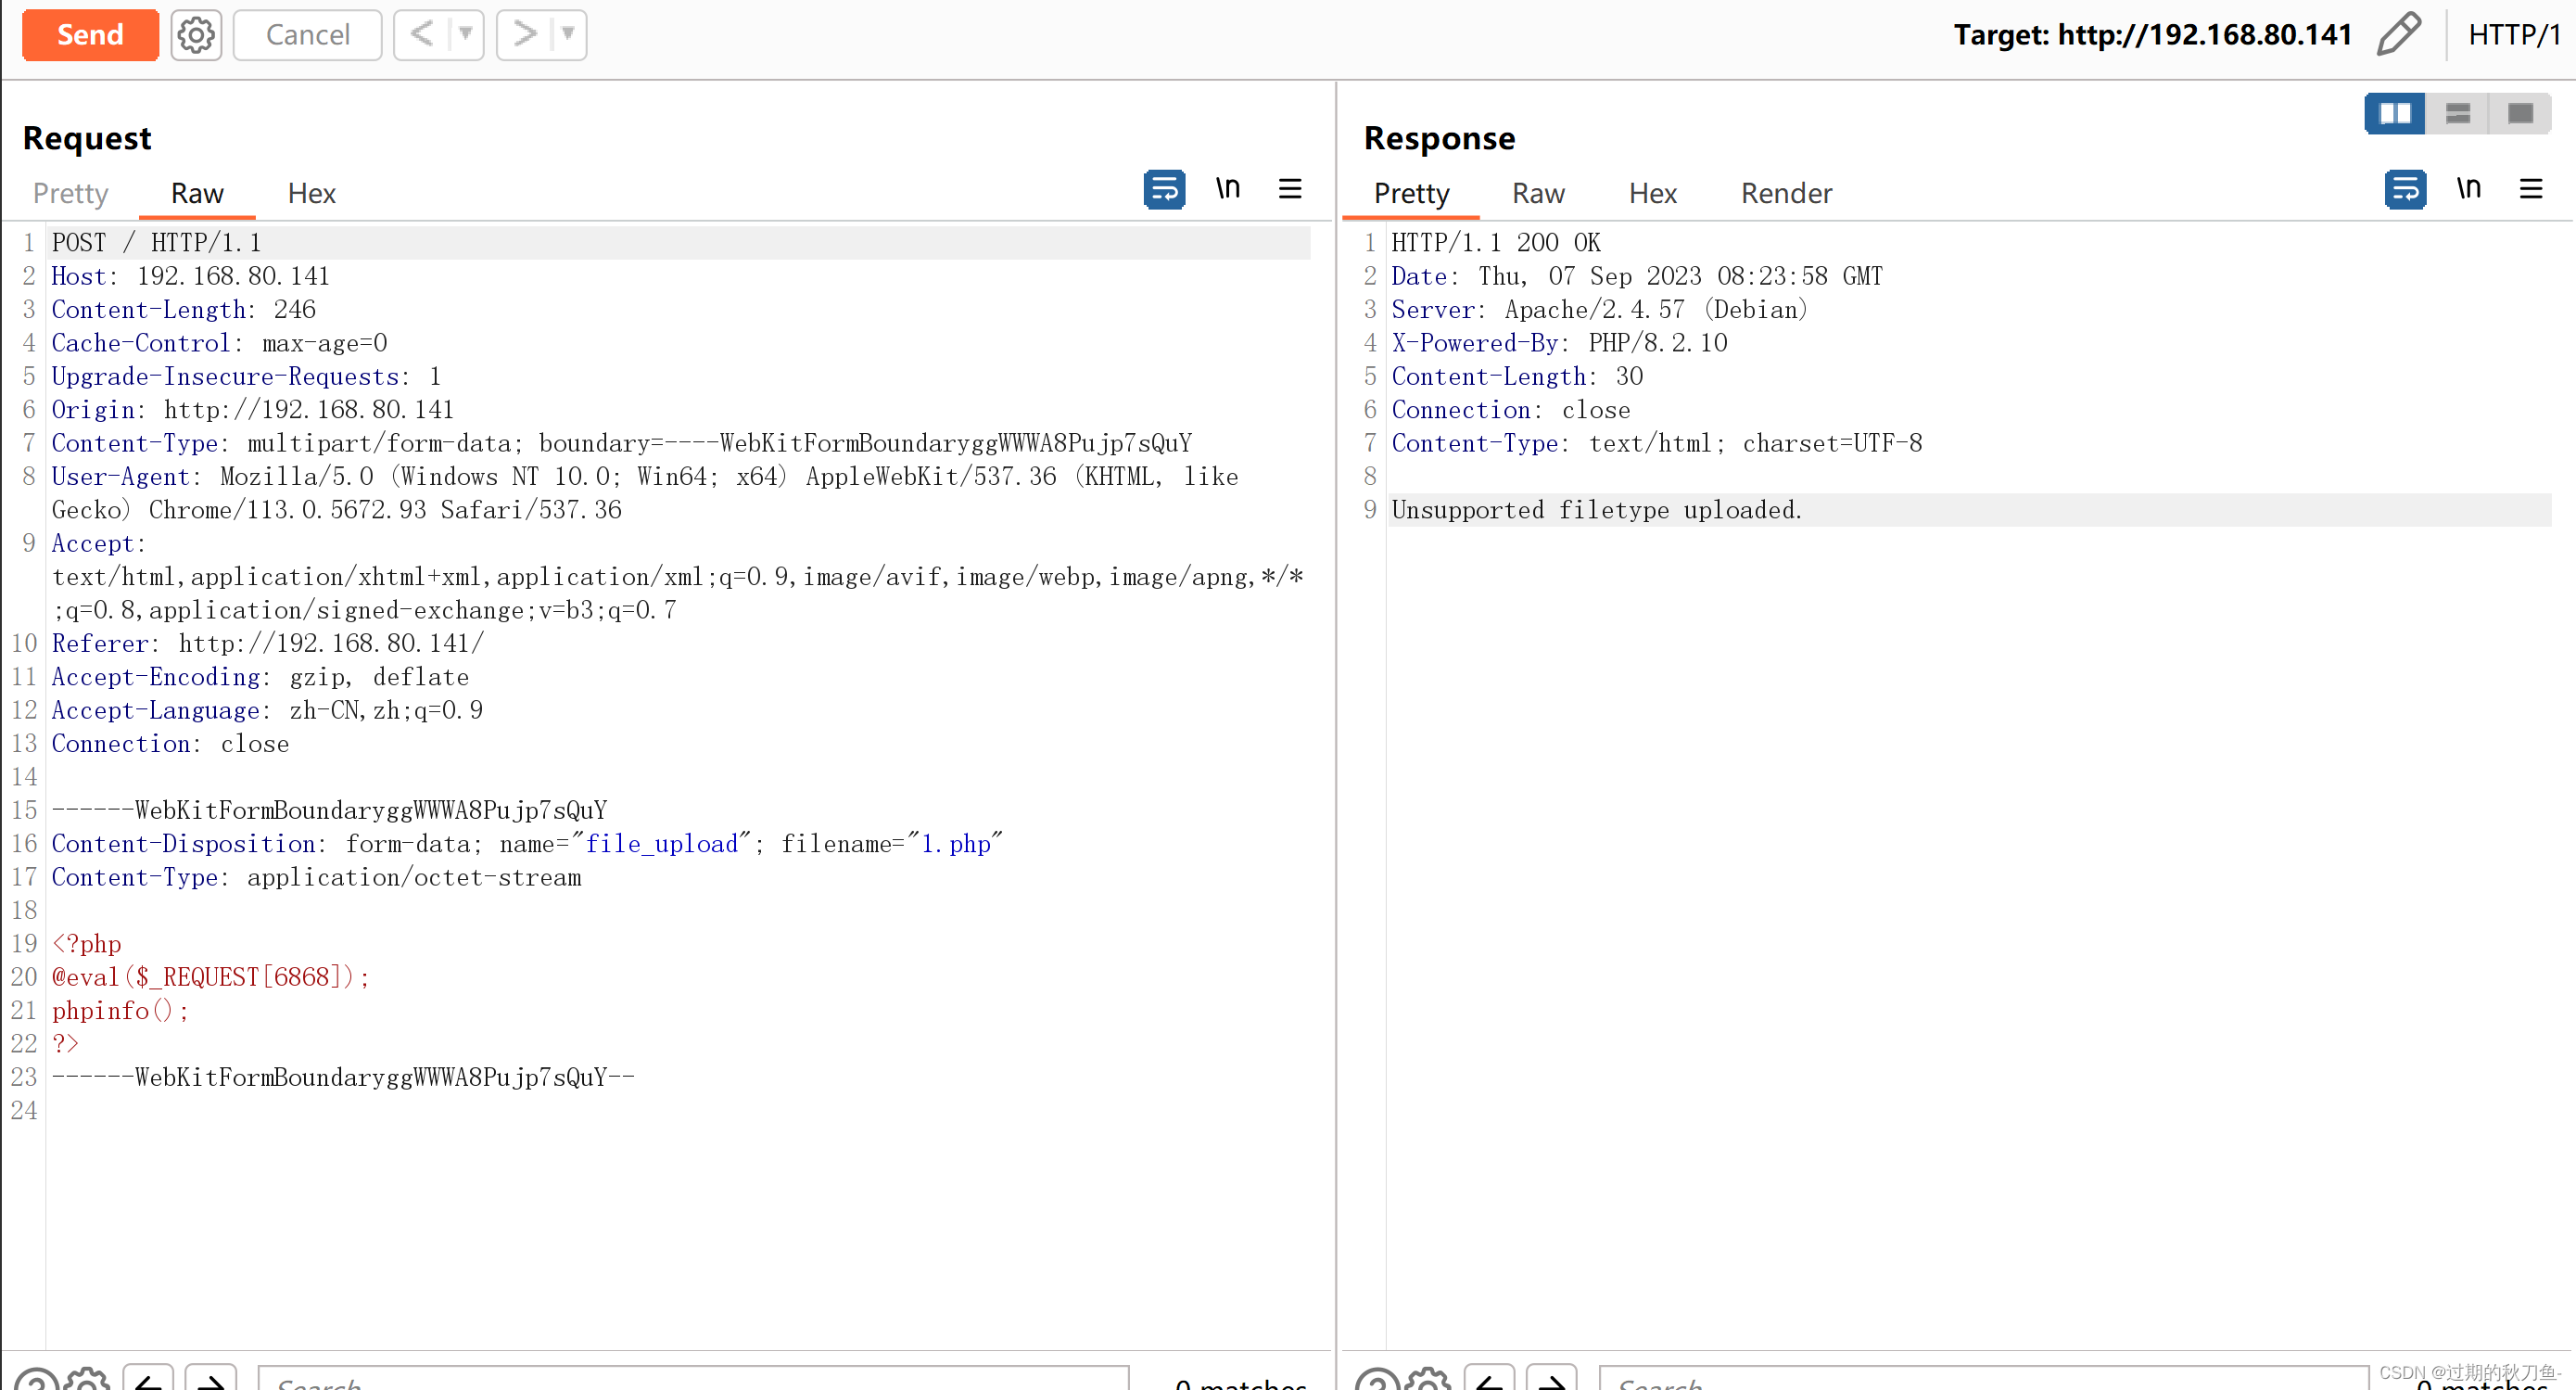This screenshot has height=1390, width=2576.
Task: Click the response Connection: close header
Action: tap(1511, 410)
